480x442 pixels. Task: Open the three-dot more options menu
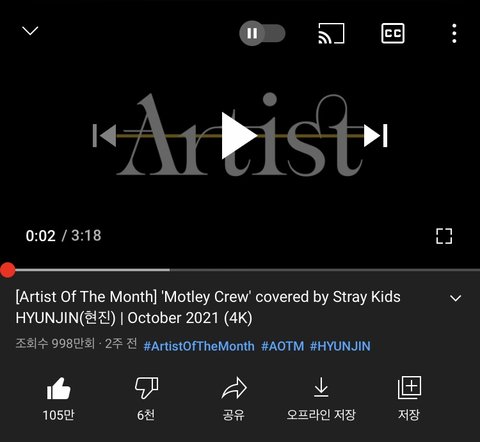[x=454, y=33]
